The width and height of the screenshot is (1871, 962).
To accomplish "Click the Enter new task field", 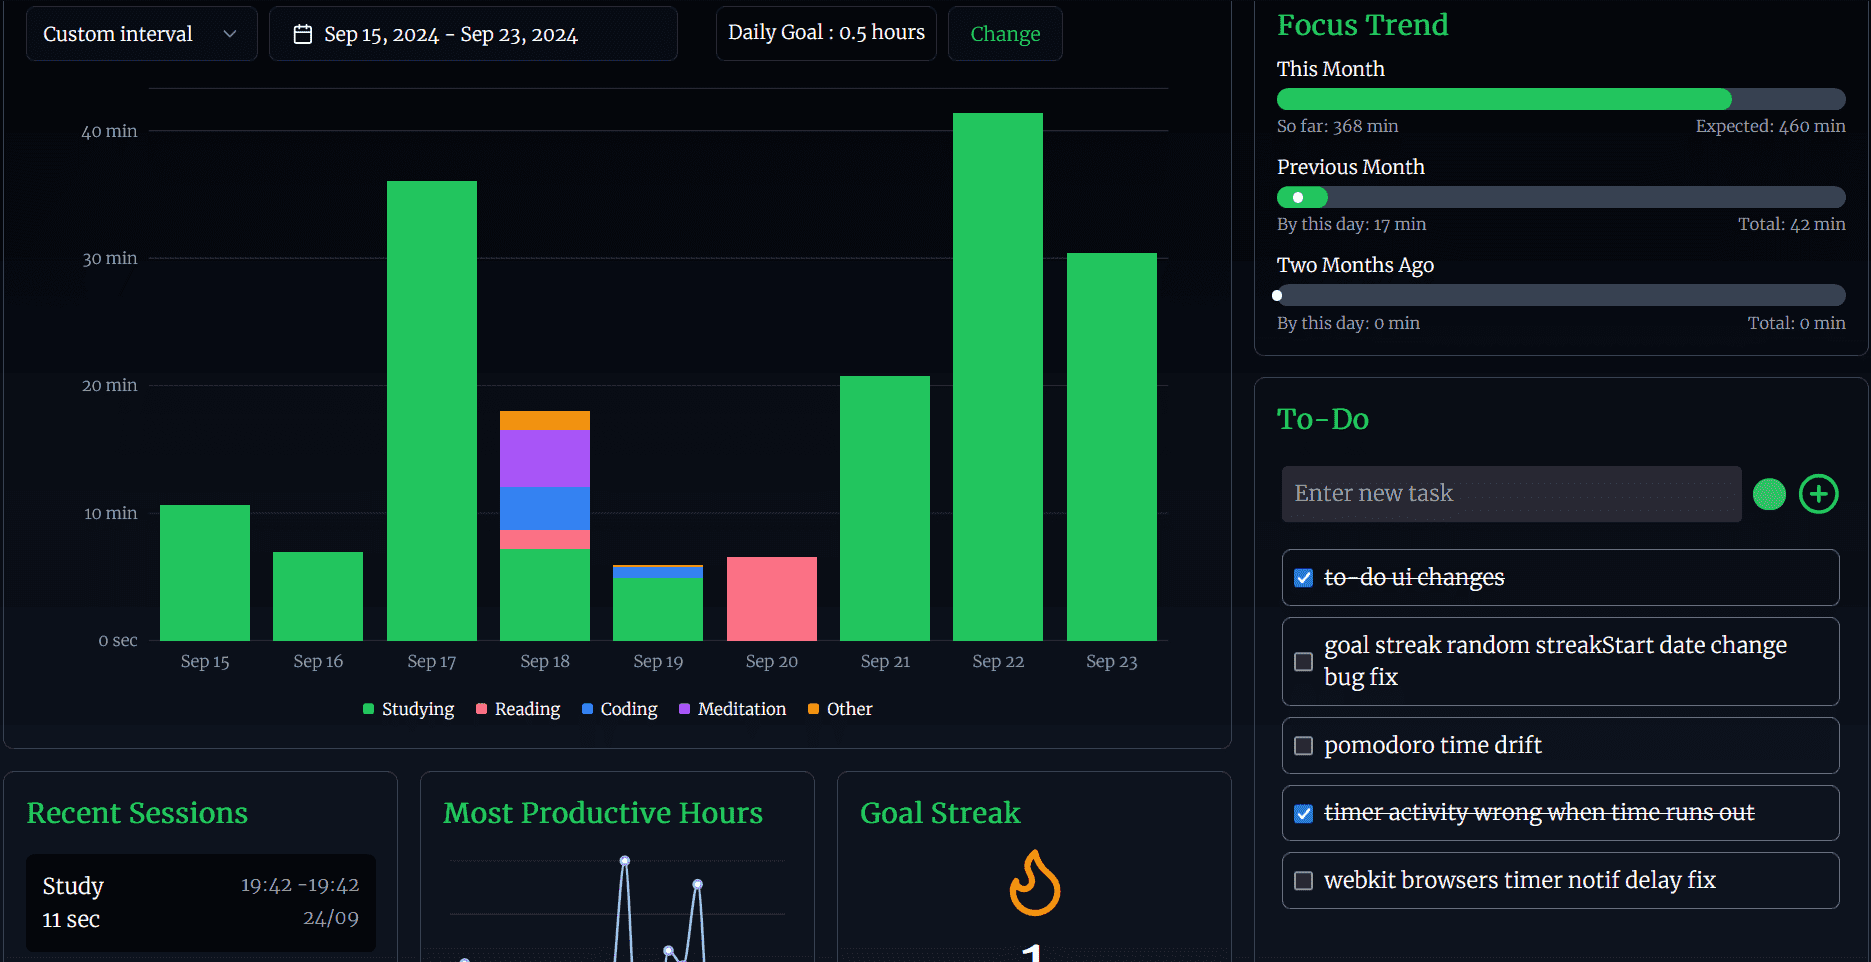I will tap(1511, 494).
